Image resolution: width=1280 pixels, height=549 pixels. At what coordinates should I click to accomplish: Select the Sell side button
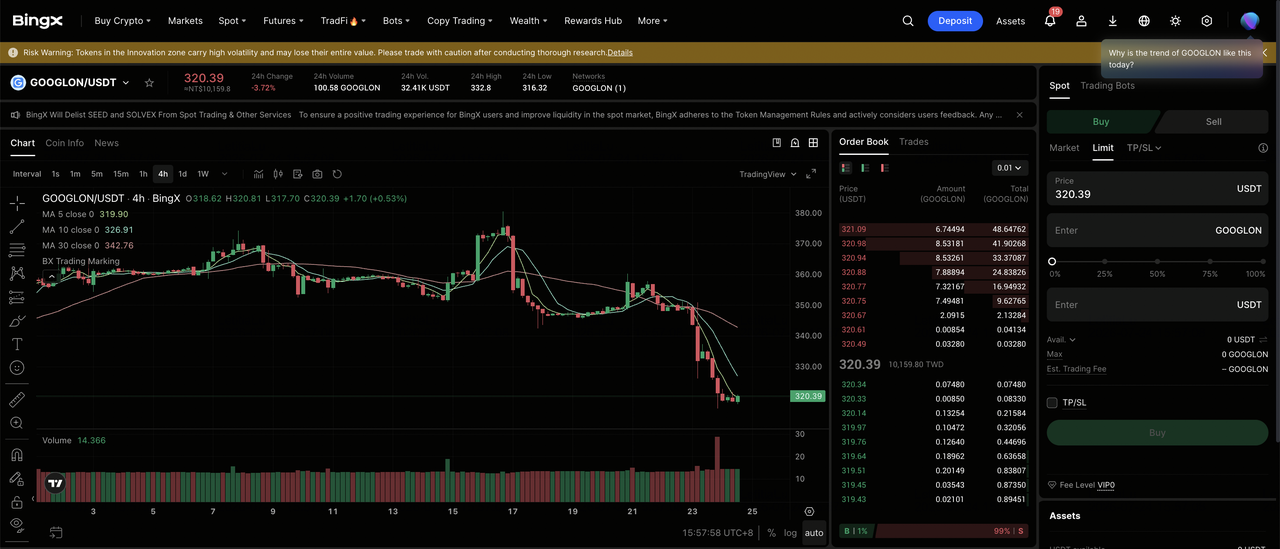pos(1213,122)
